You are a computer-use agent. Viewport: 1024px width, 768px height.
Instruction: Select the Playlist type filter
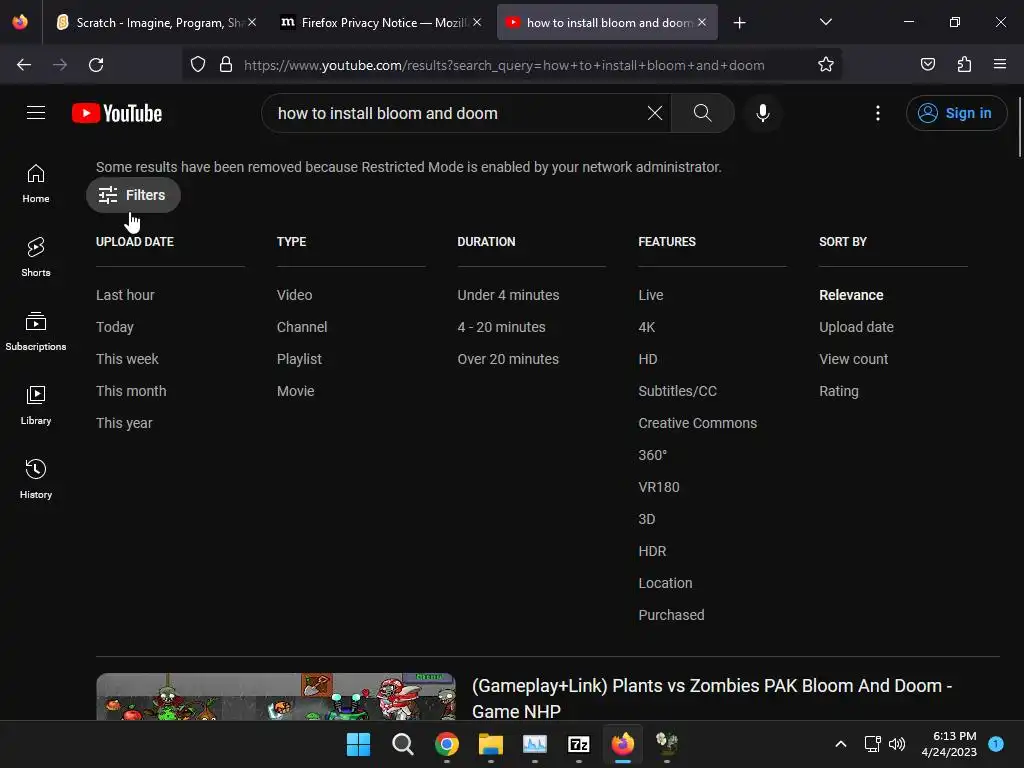coord(299,359)
